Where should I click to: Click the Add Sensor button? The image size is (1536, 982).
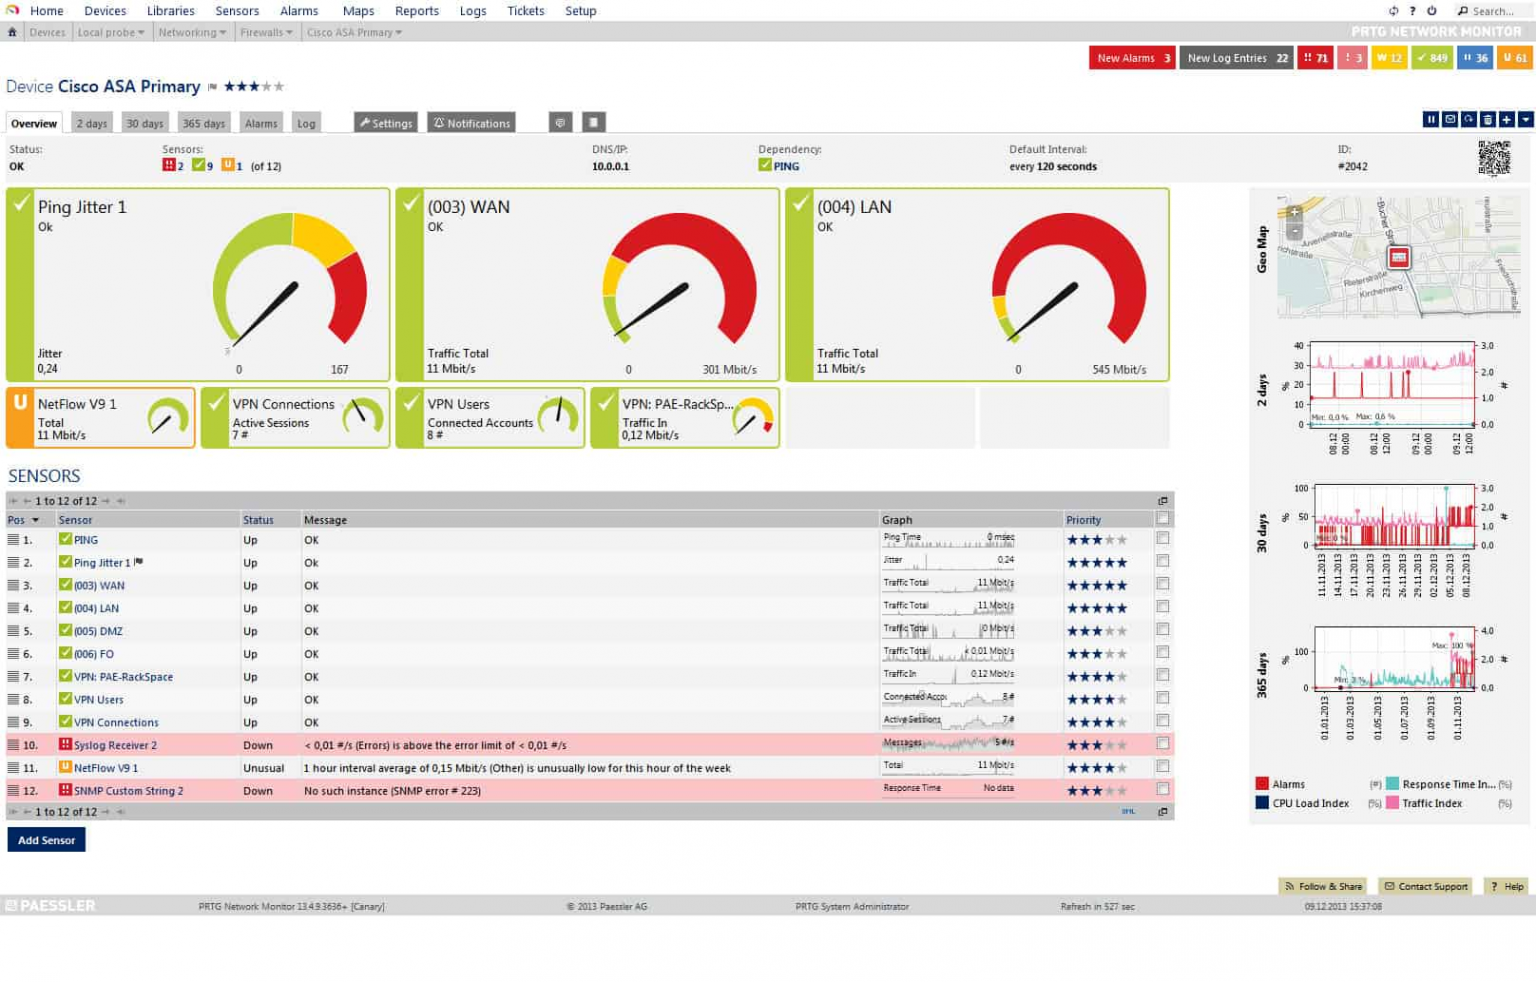pos(46,840)
